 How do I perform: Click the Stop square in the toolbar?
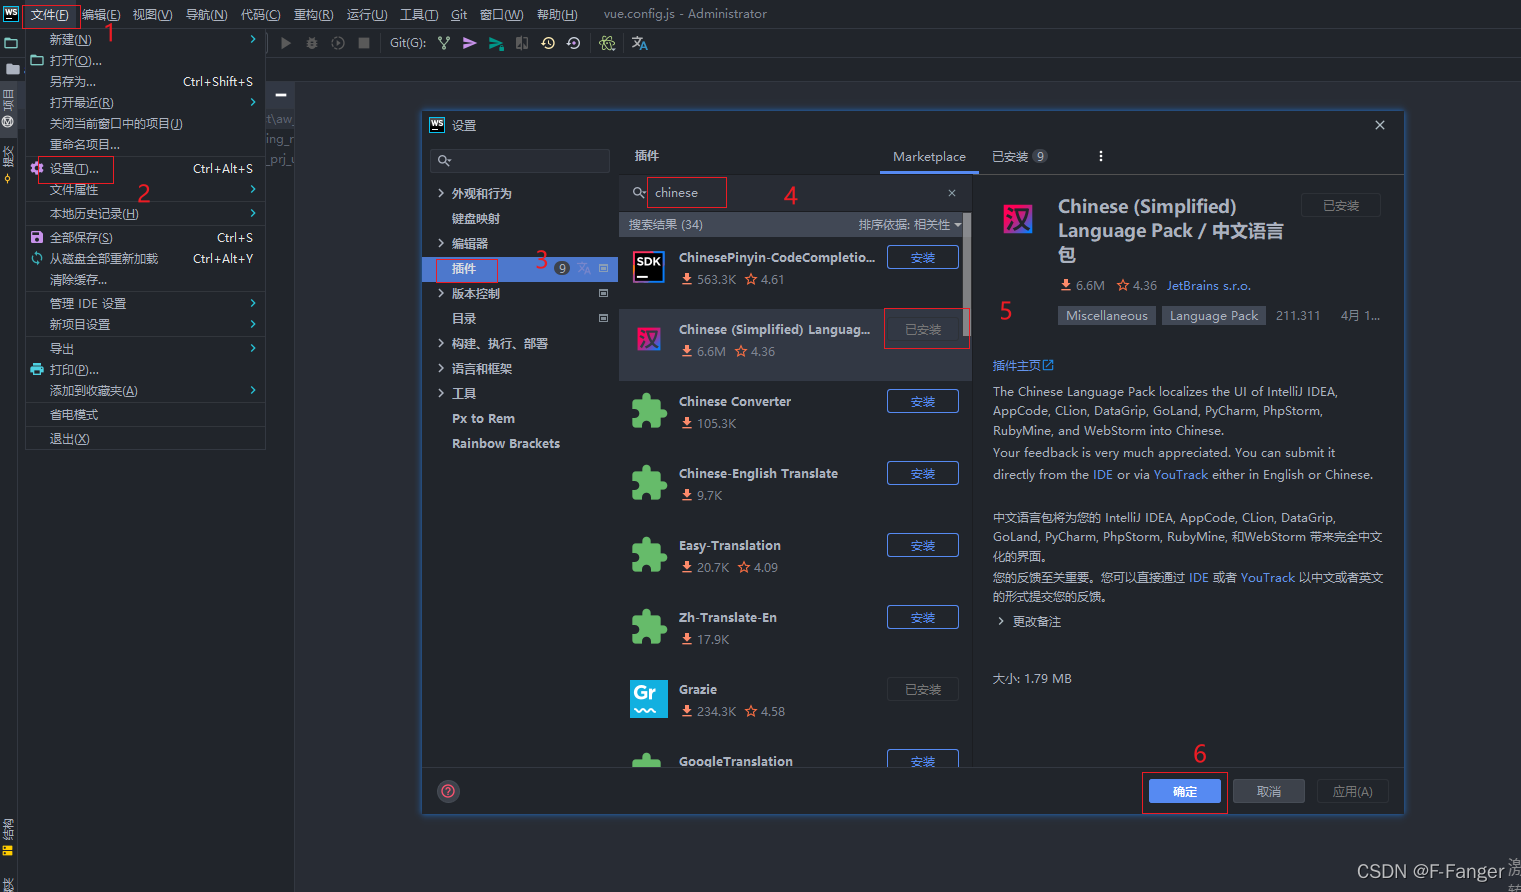364,43
